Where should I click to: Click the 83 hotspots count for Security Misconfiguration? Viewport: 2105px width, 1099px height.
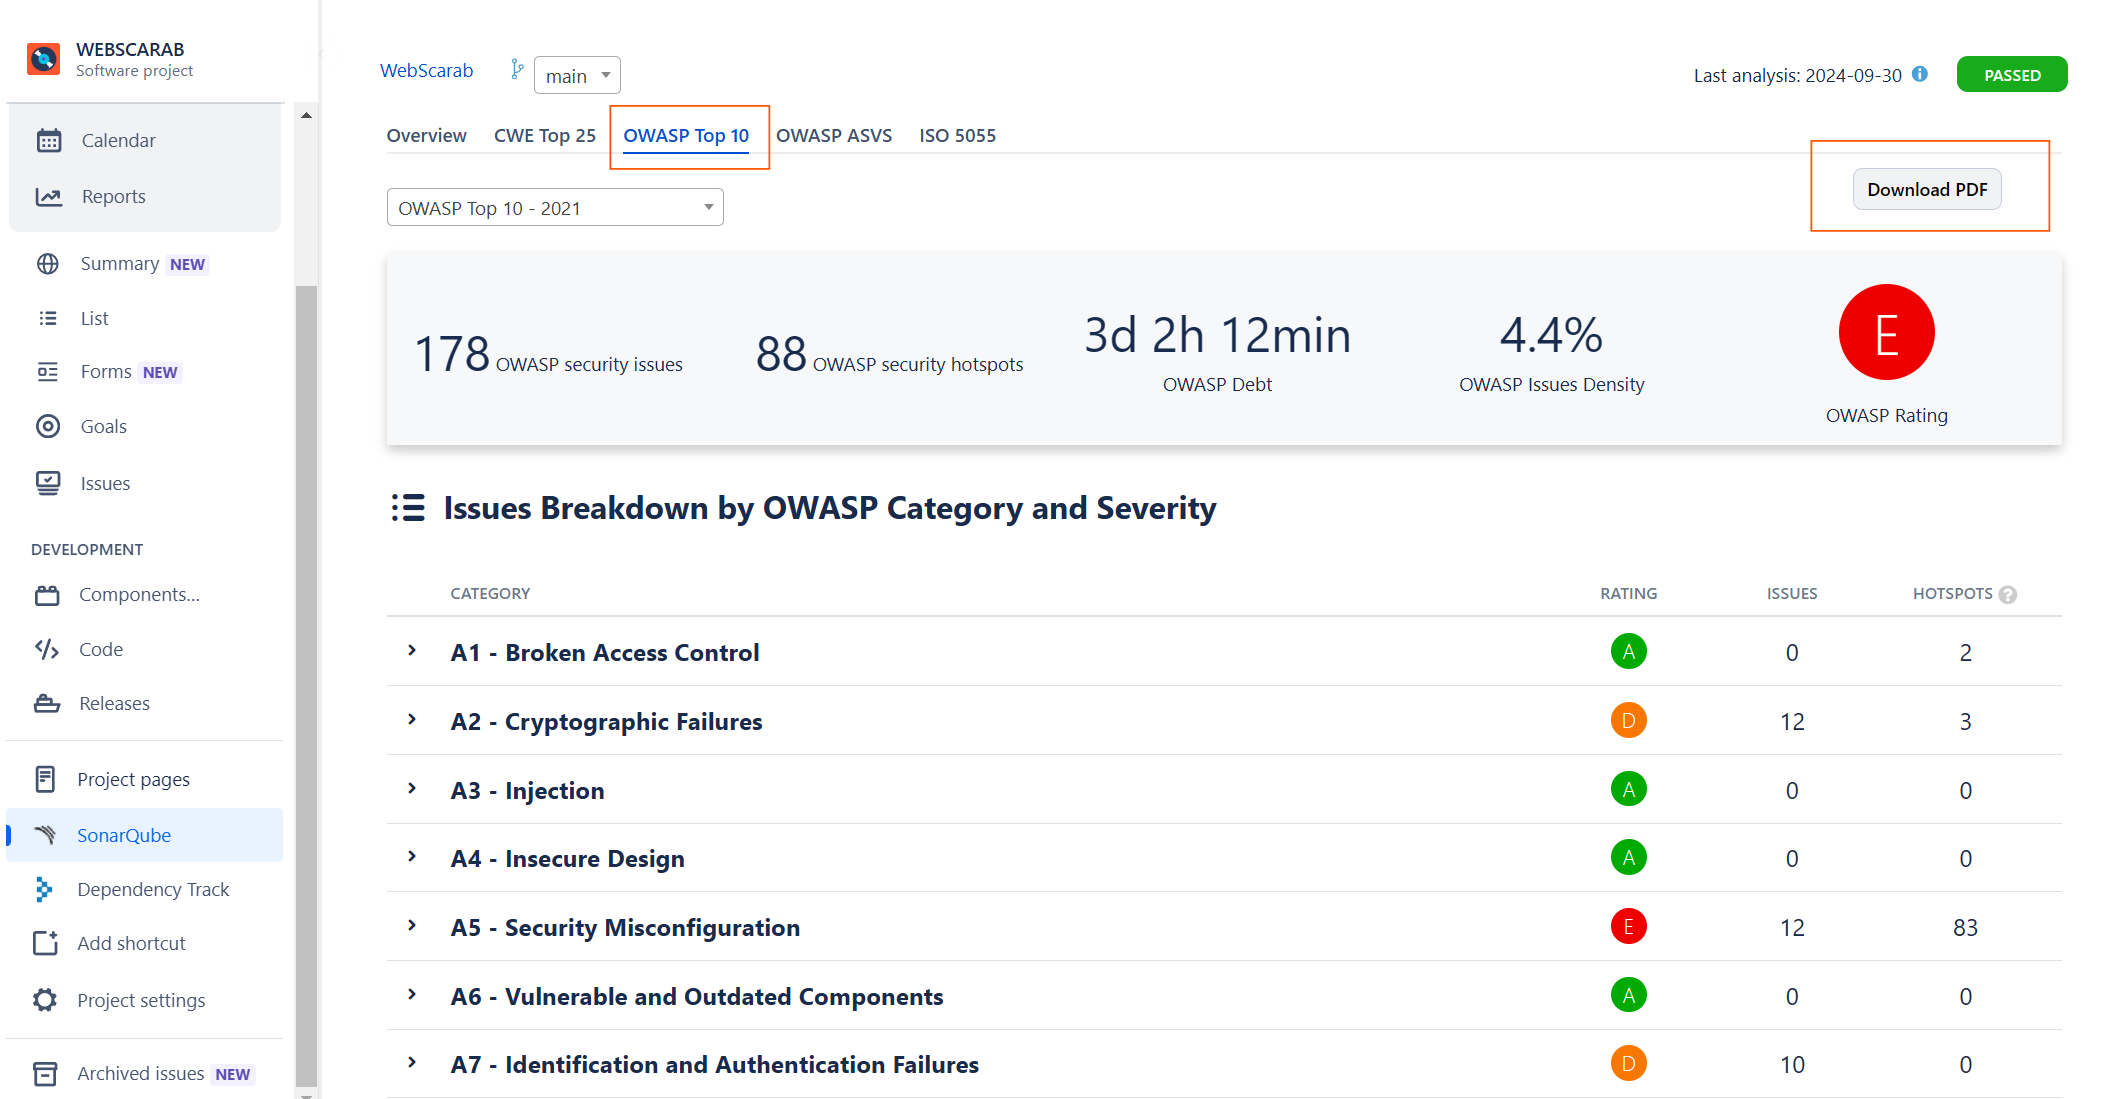click(x=1965, y=927)
